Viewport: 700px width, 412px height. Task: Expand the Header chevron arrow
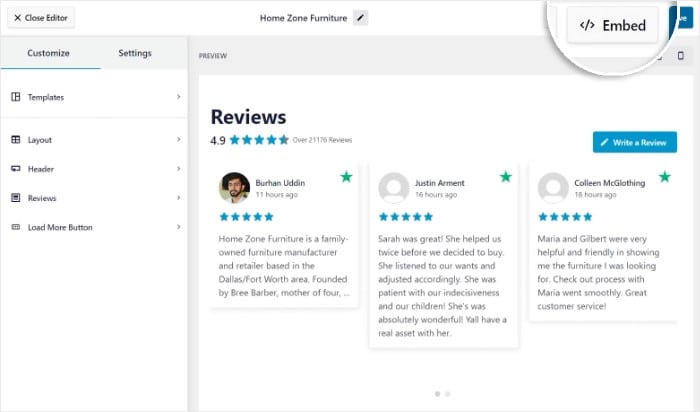[179, 168]
